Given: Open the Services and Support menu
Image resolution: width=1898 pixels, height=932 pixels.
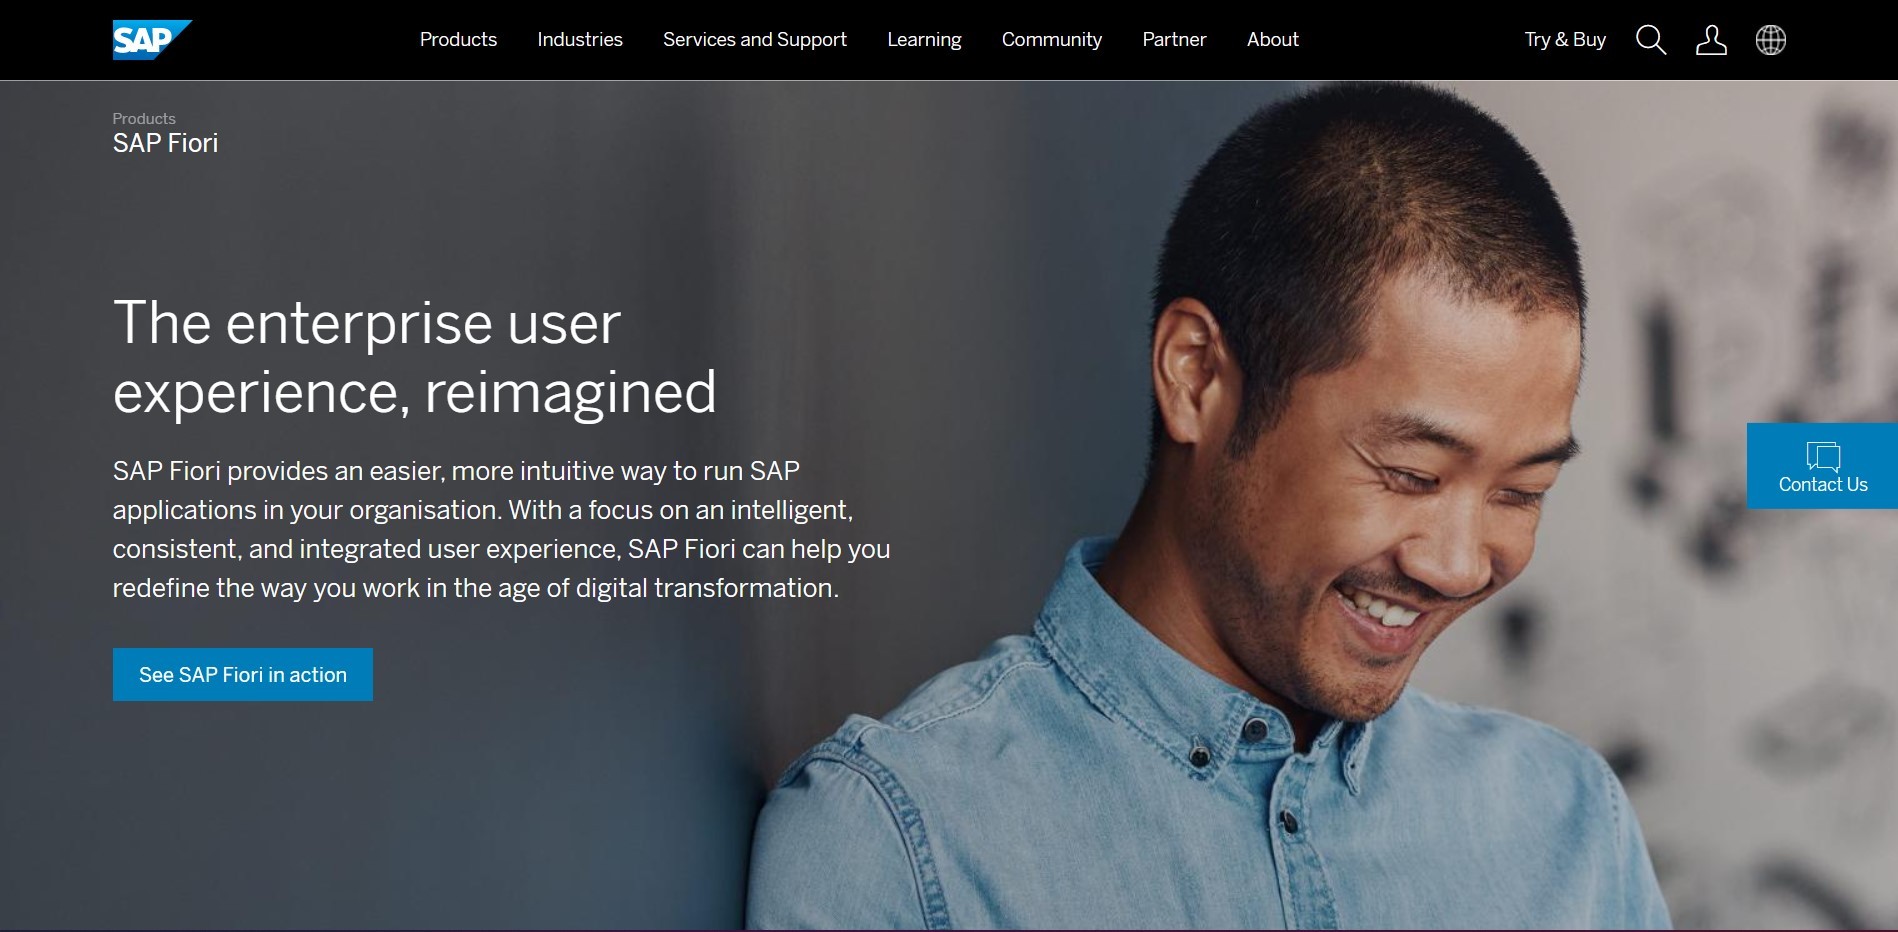Looking at the screenshot, I should (755, 40).
